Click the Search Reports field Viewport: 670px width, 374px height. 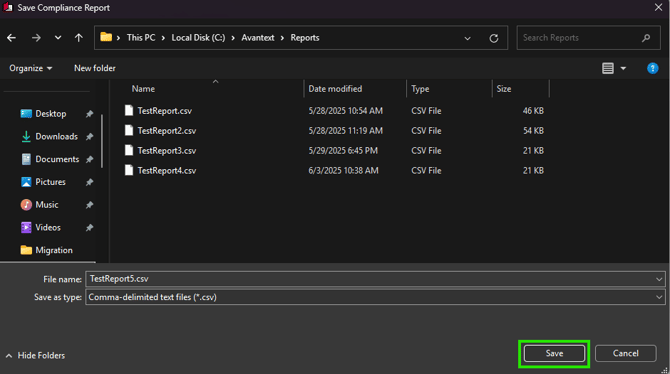(588, 38)
